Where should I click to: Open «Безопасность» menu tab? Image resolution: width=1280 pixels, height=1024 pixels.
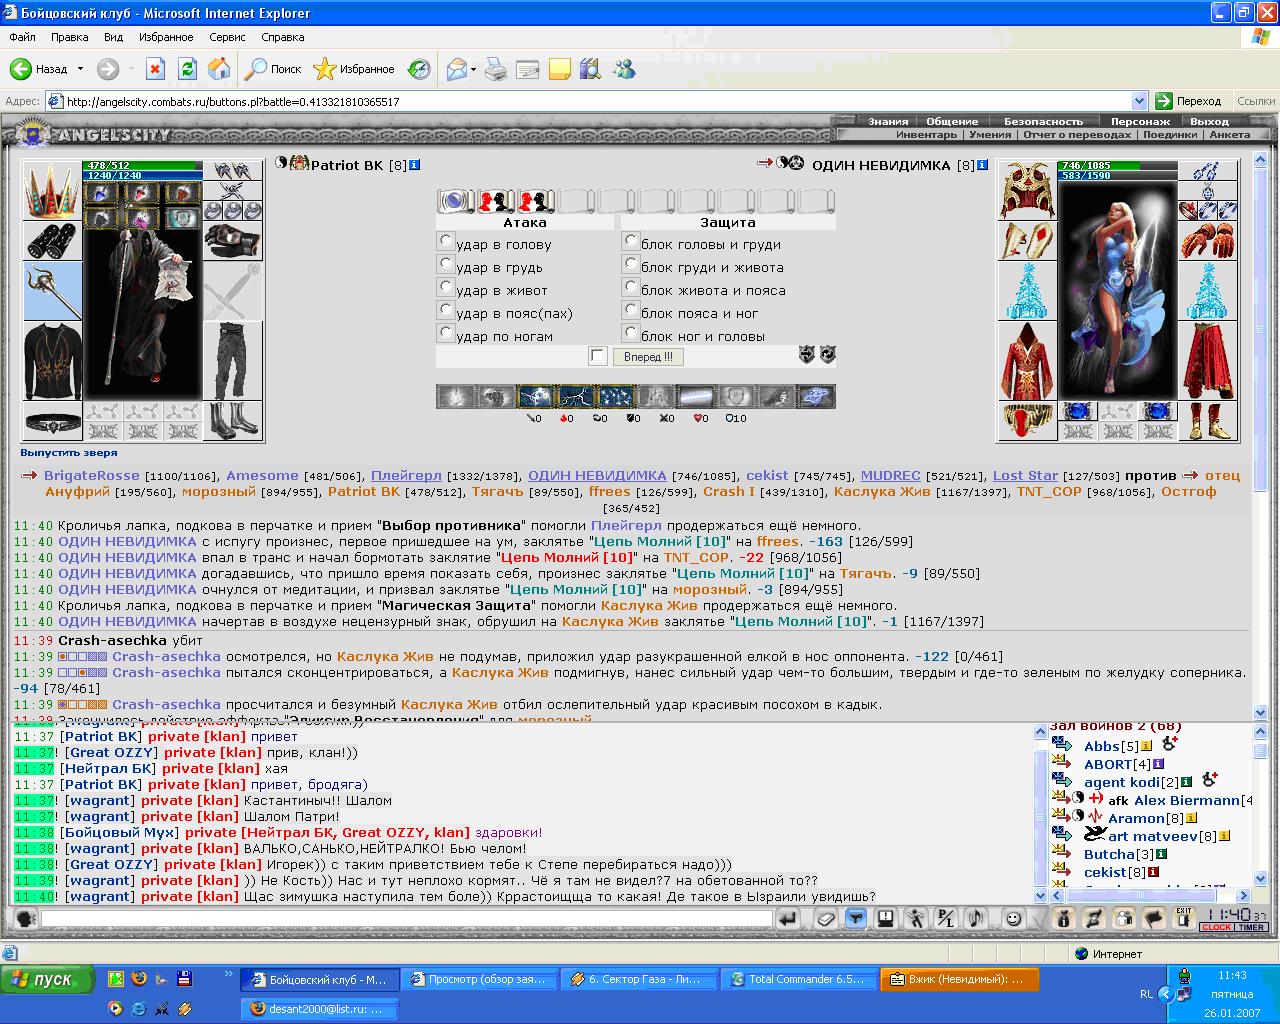(1043, 121)
